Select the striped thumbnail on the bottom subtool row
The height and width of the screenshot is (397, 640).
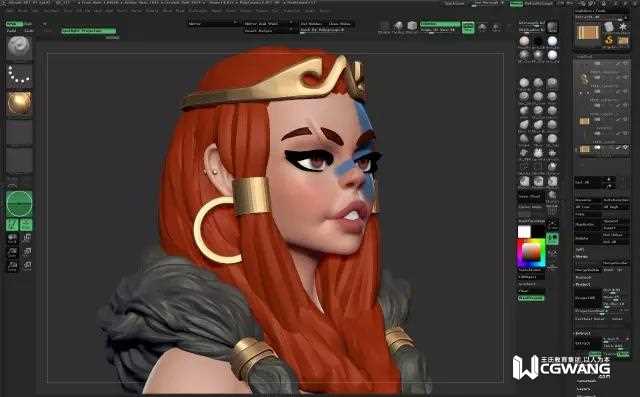(x=584, y=149)
